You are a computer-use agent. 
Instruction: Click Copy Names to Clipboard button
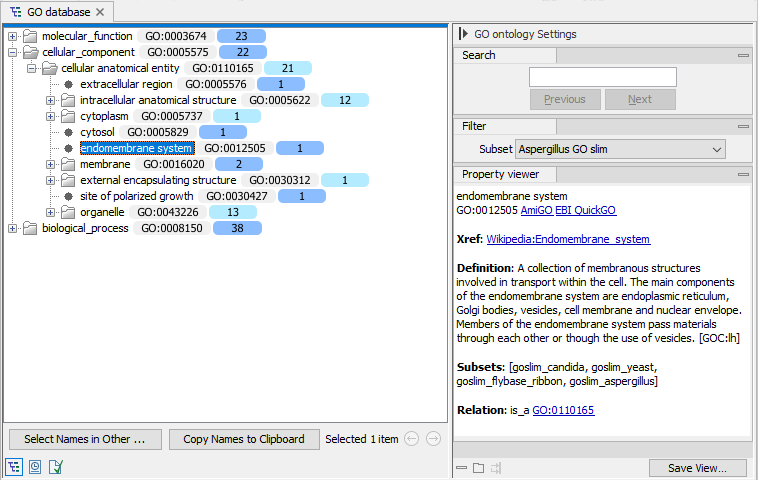[x=244, y=439]
